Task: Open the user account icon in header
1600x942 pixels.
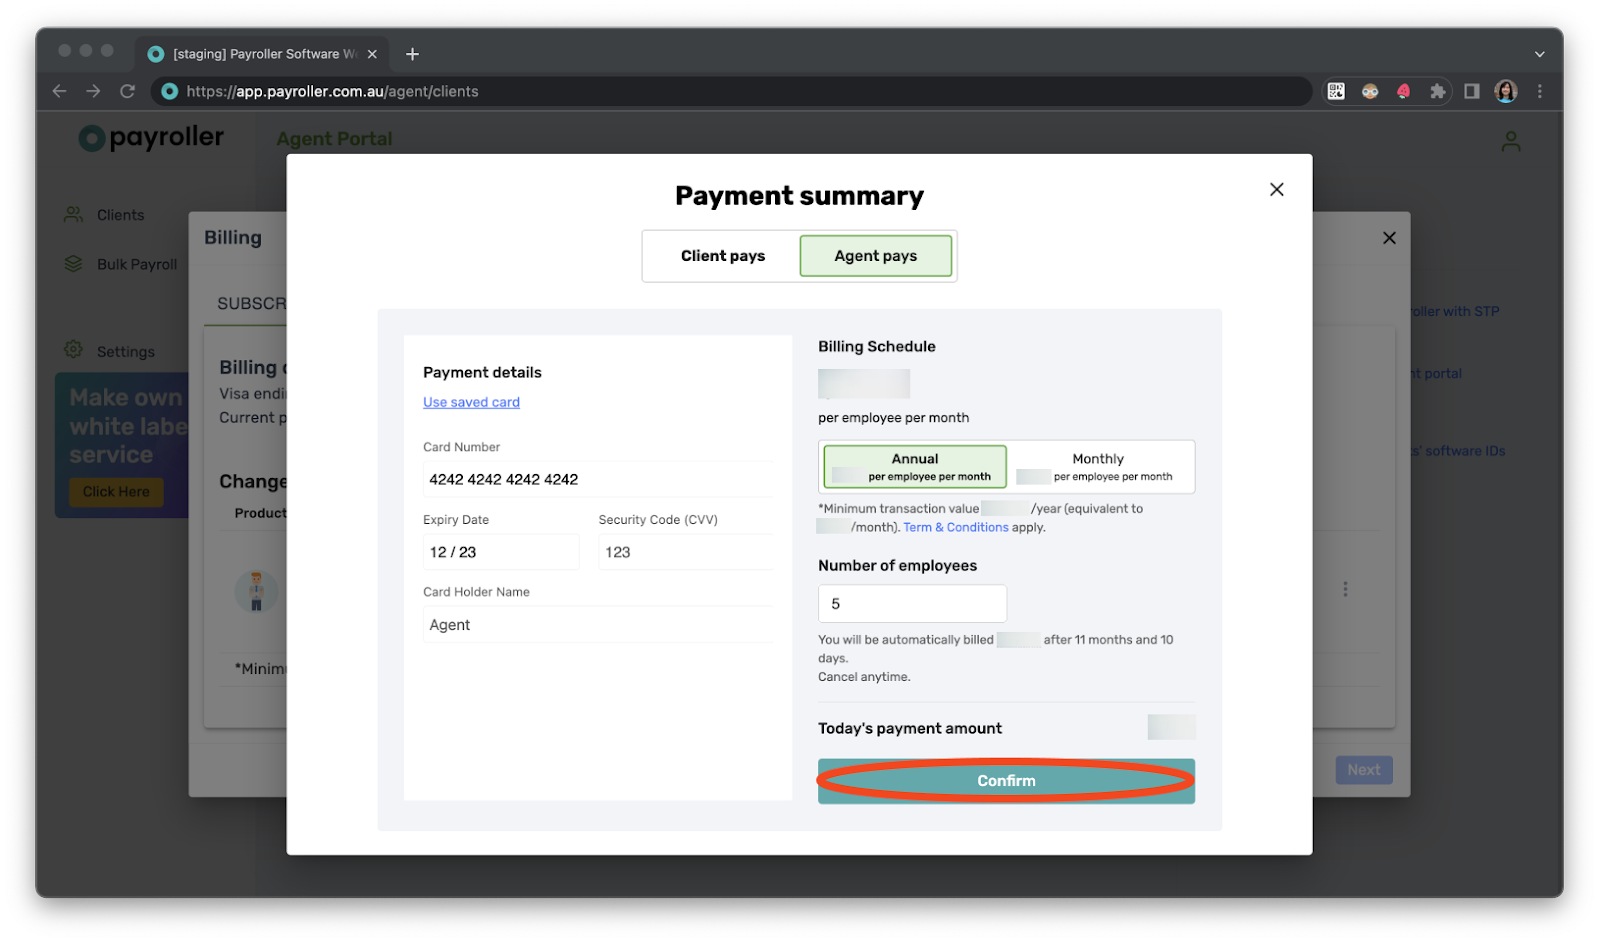Action: 1511,142
